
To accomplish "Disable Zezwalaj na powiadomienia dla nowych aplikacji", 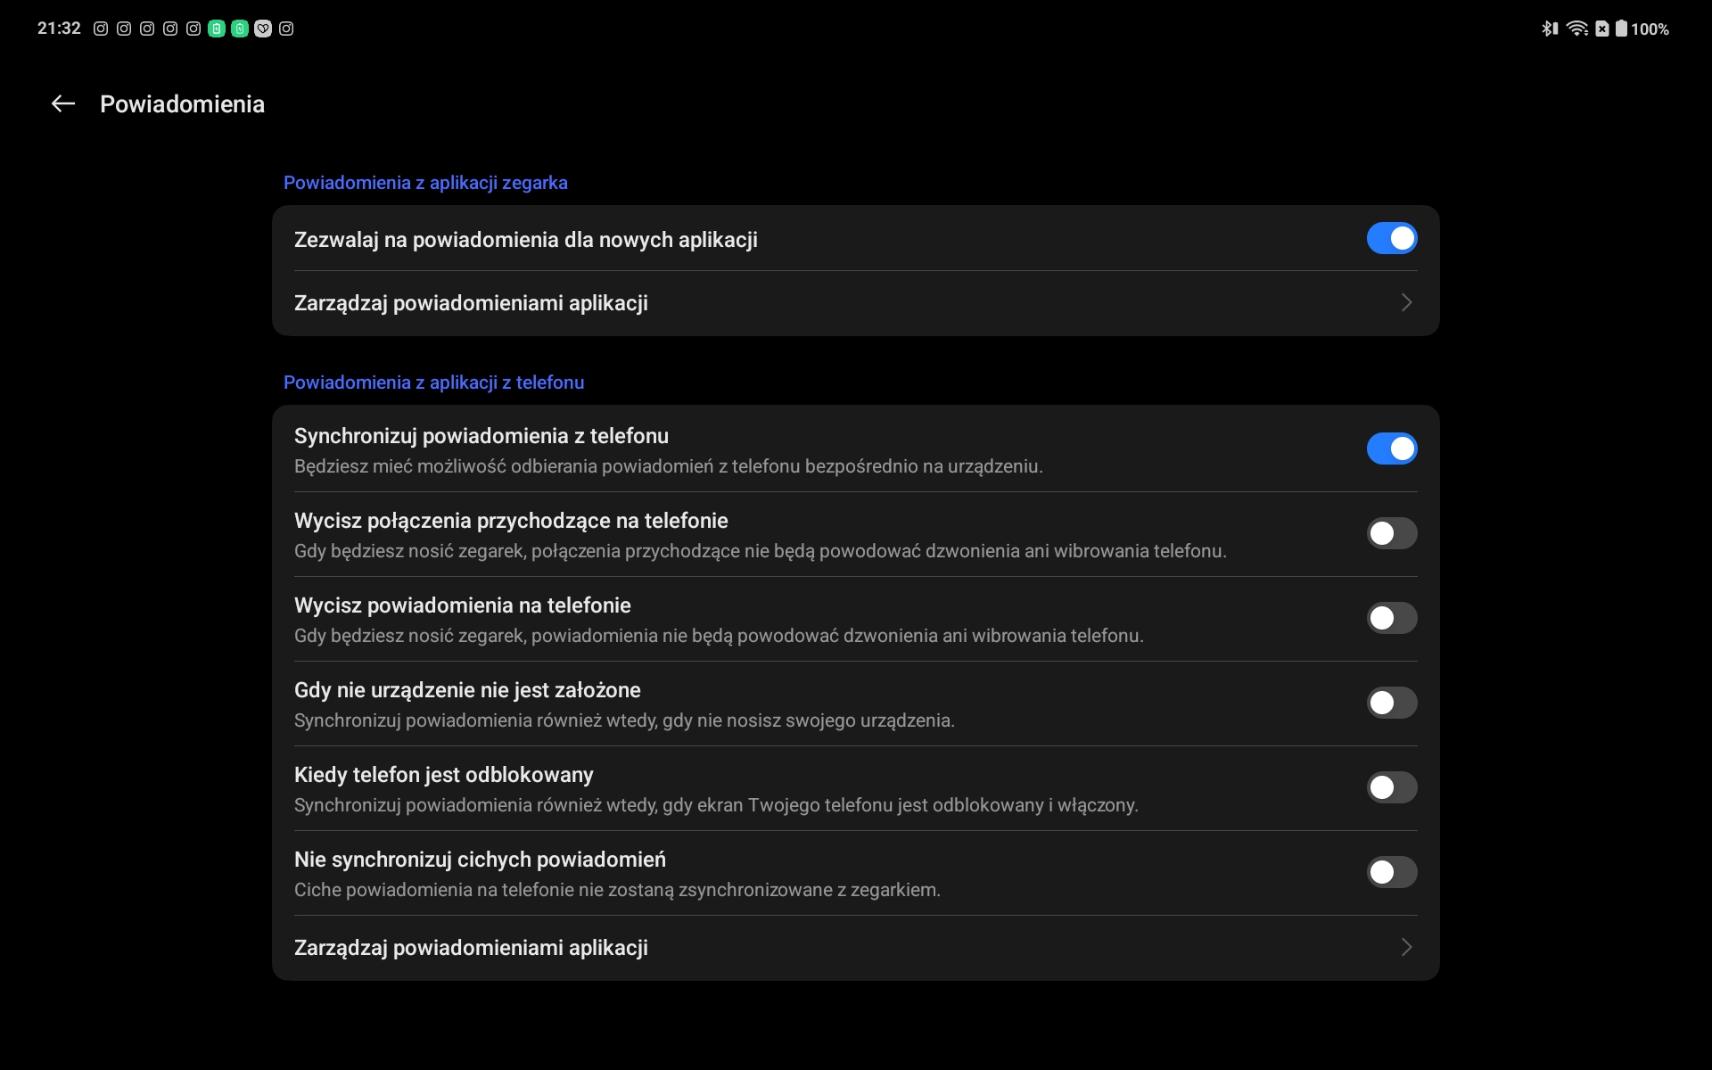I will tap(1391, 238).
